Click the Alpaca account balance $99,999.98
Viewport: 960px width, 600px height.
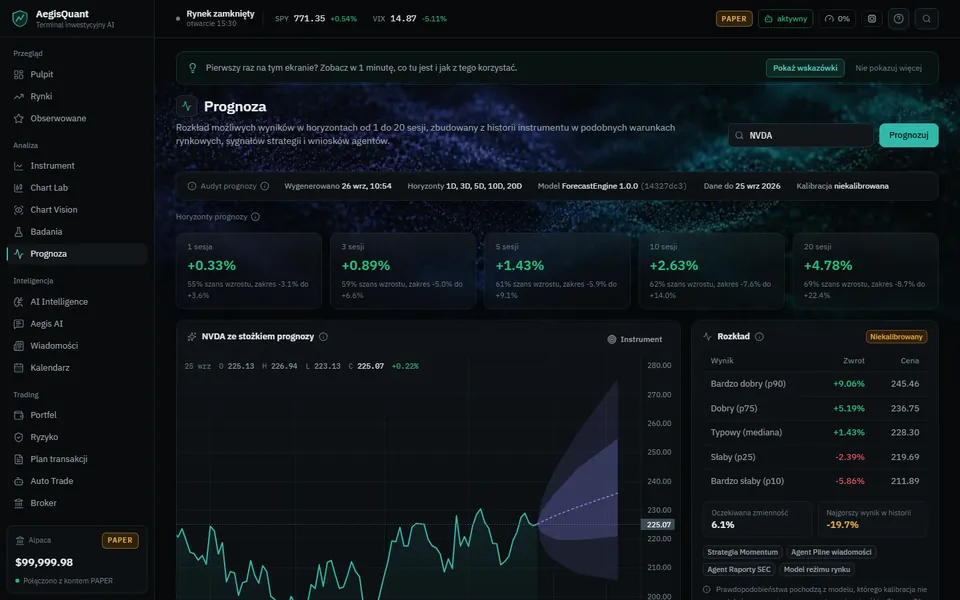[44, 562]
